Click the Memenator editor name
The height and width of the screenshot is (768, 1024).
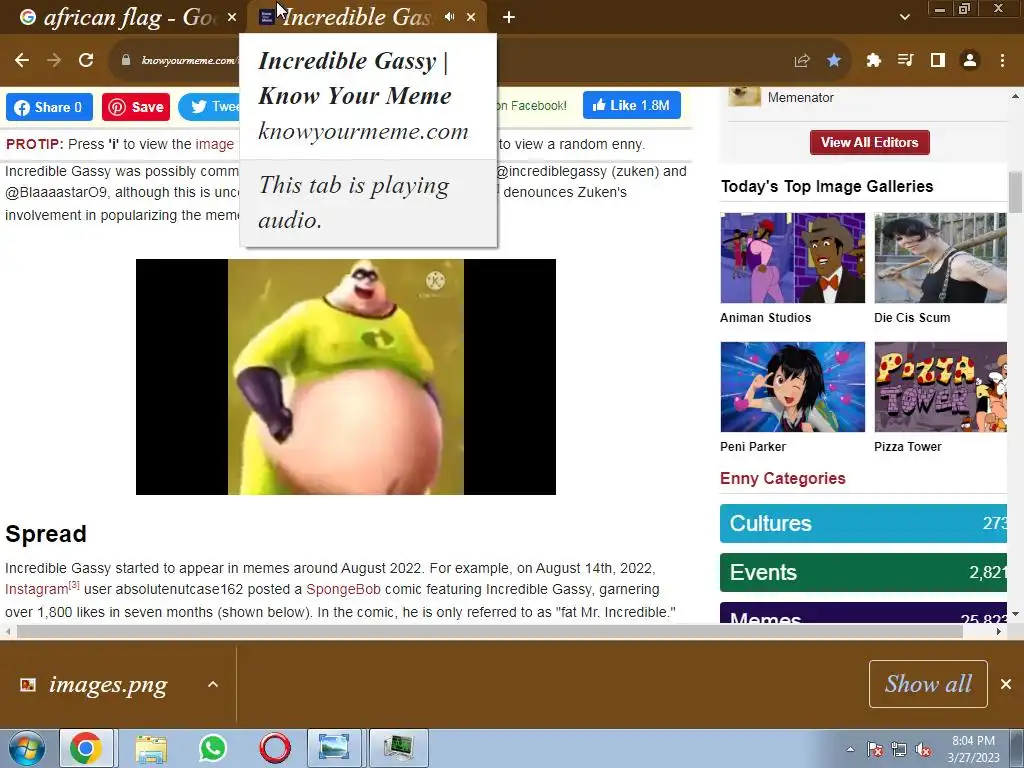(801, 97)
